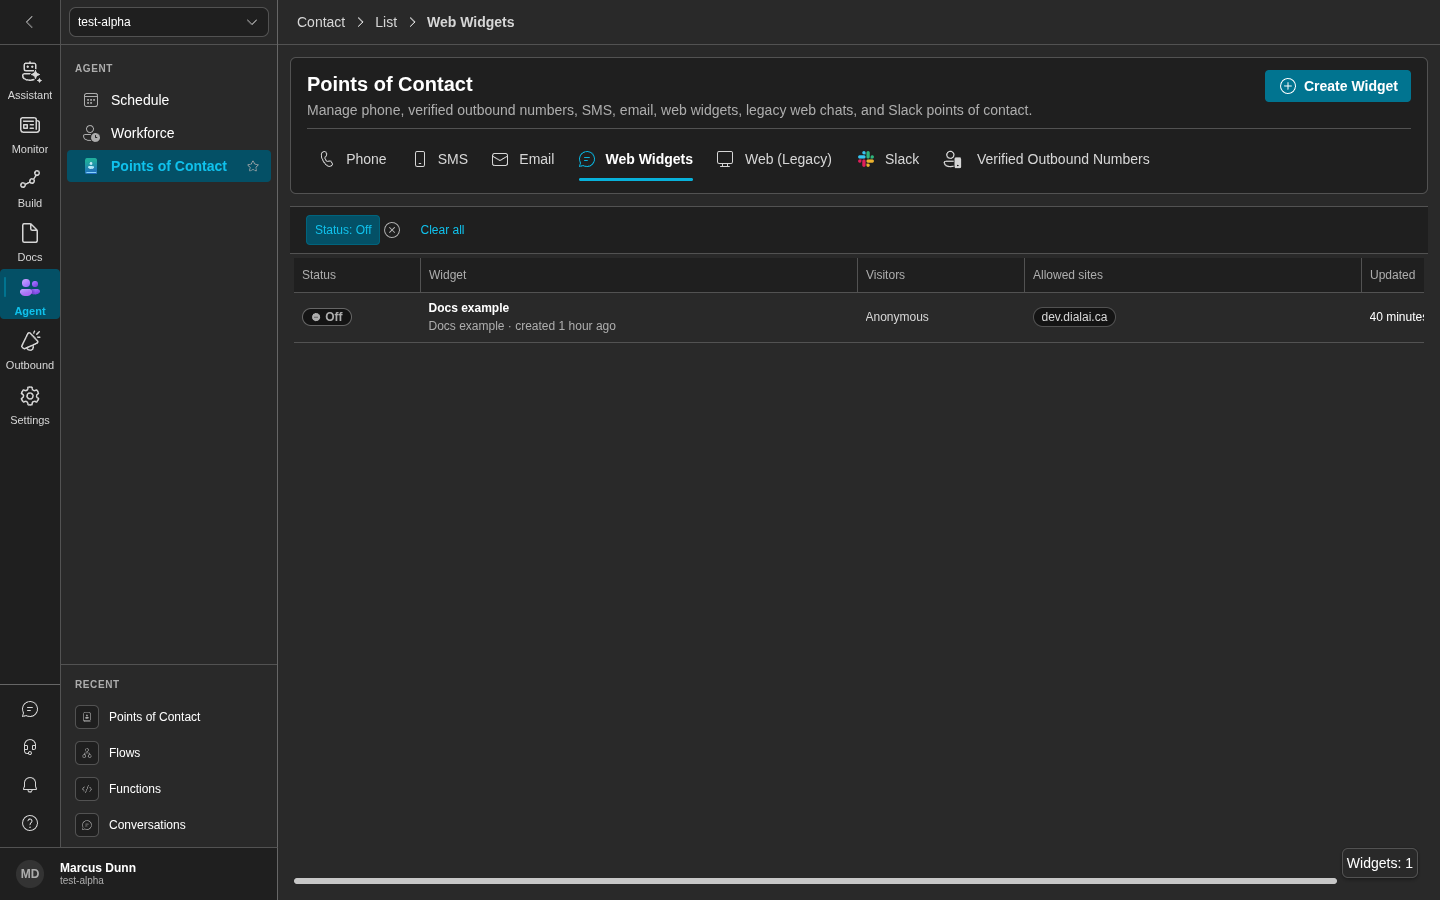This screenshot has height=900, width=1440.
Task: Open Schedule in the Agent menu
Action: tap(169, 100)
